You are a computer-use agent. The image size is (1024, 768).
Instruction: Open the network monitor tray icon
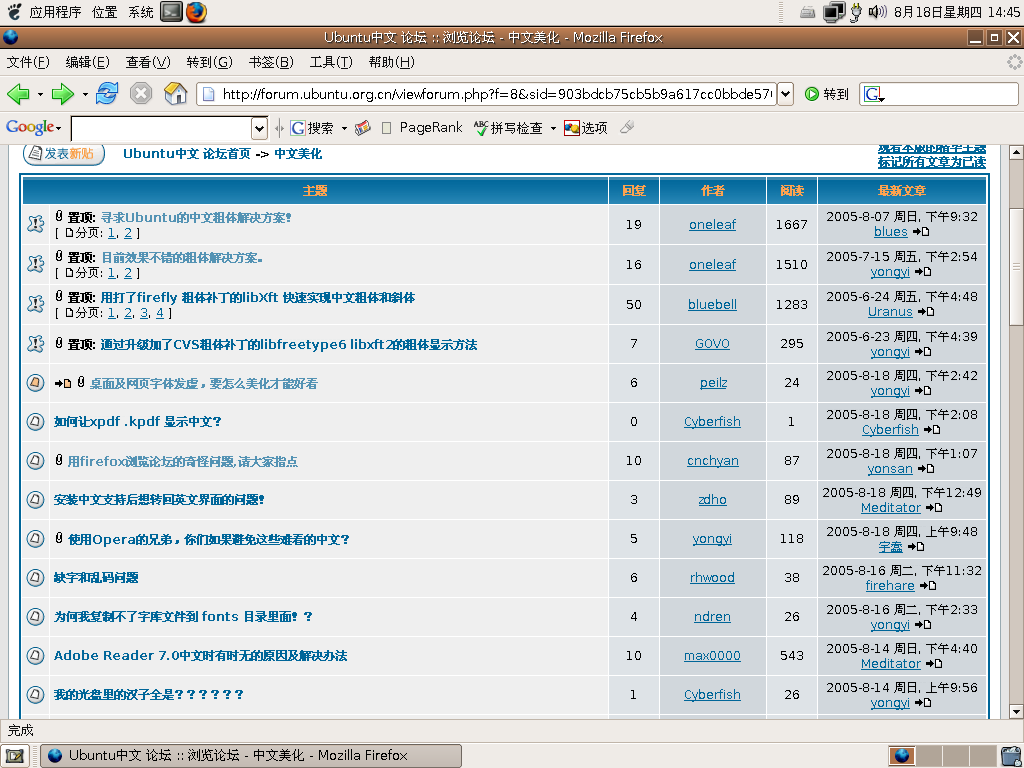834,12
